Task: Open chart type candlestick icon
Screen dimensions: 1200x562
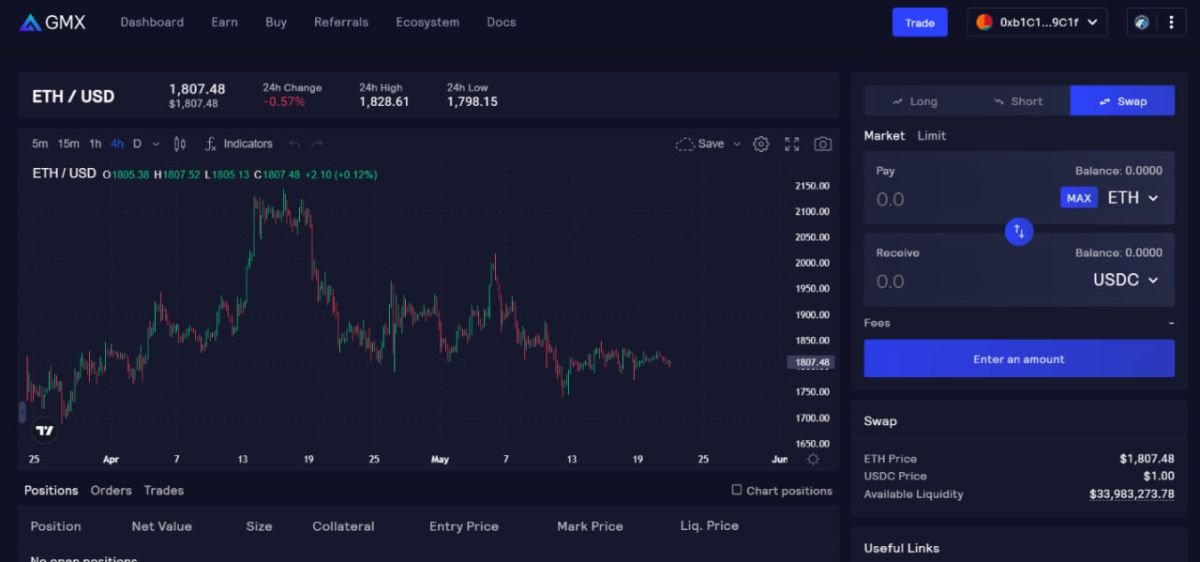Action: point(180,144)
